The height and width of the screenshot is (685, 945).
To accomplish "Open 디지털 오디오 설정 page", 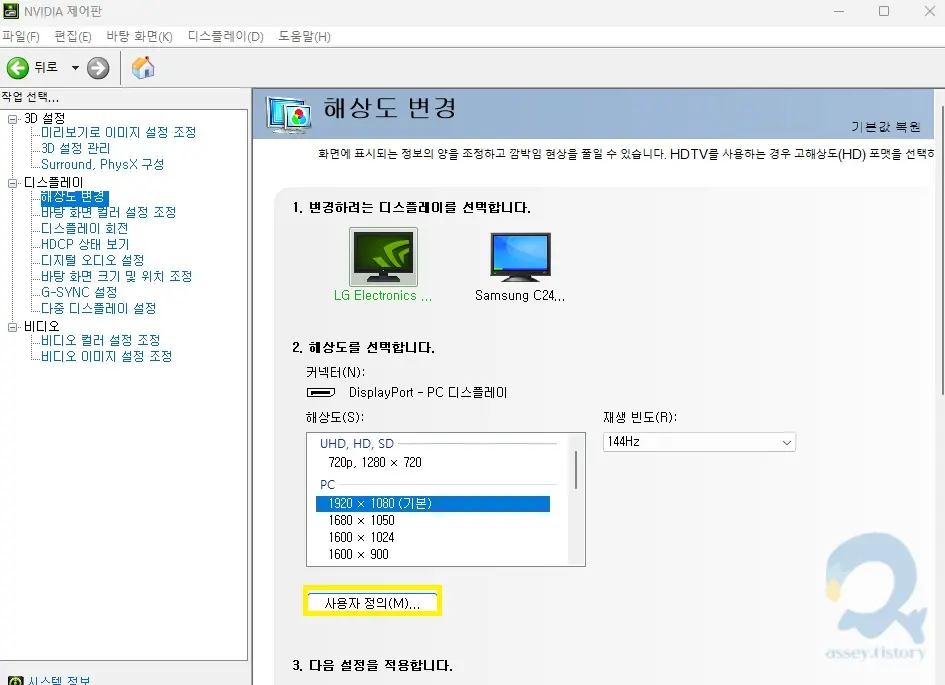I will point(92,260).
